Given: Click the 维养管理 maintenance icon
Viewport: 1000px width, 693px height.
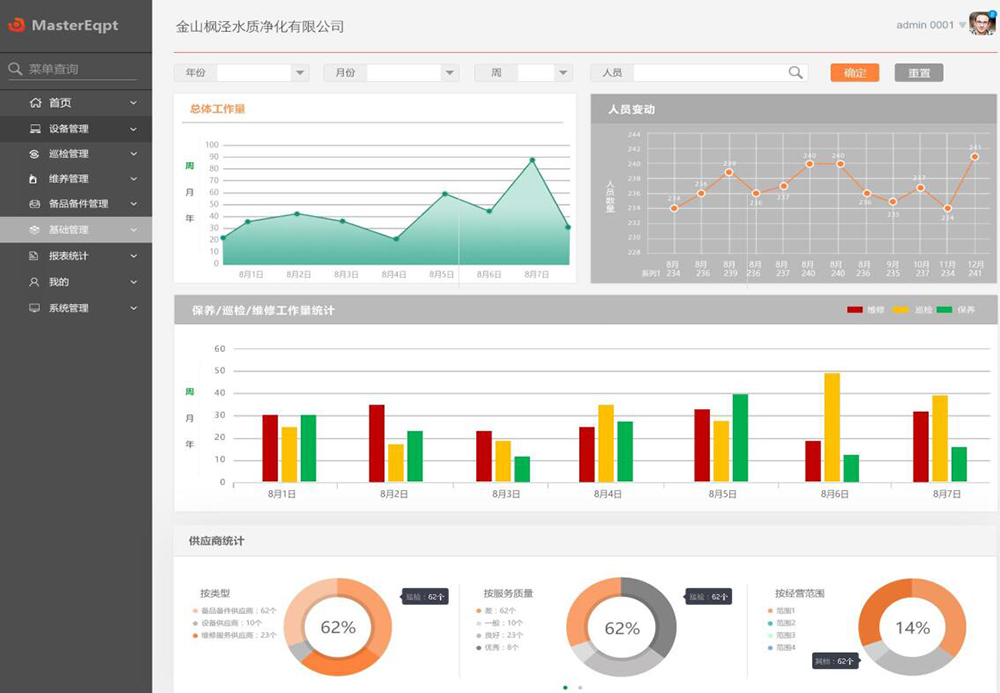Looking at the screenshot, I should pos(34,180).
